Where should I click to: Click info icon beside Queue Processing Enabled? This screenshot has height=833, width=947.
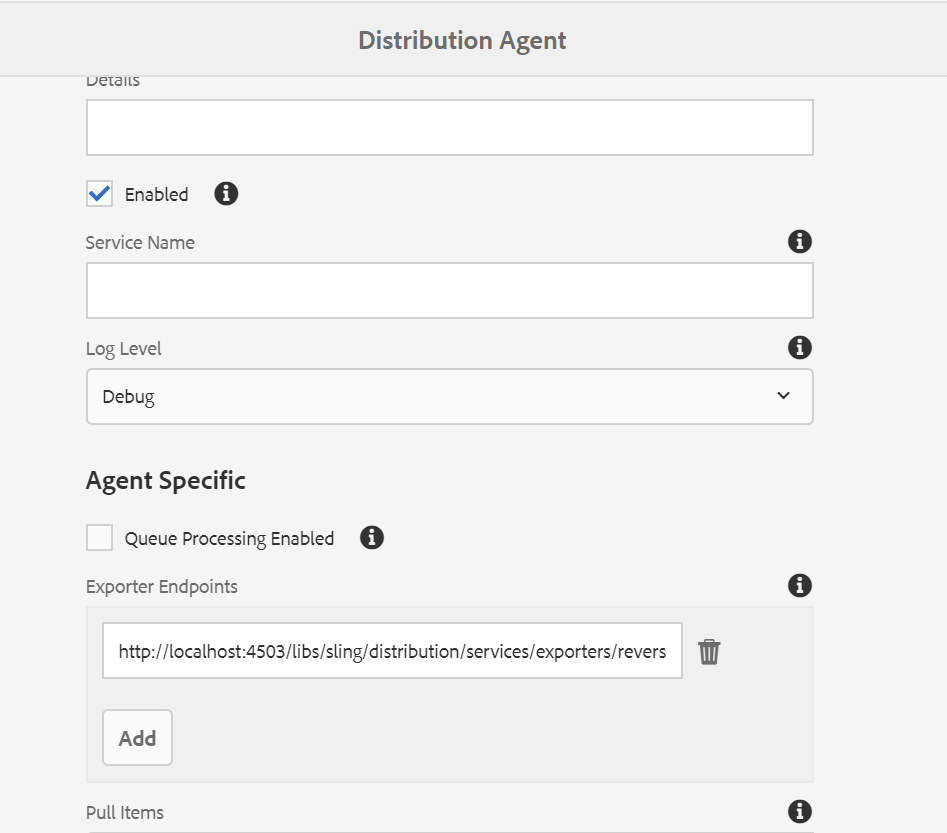(x=372, y=538)
